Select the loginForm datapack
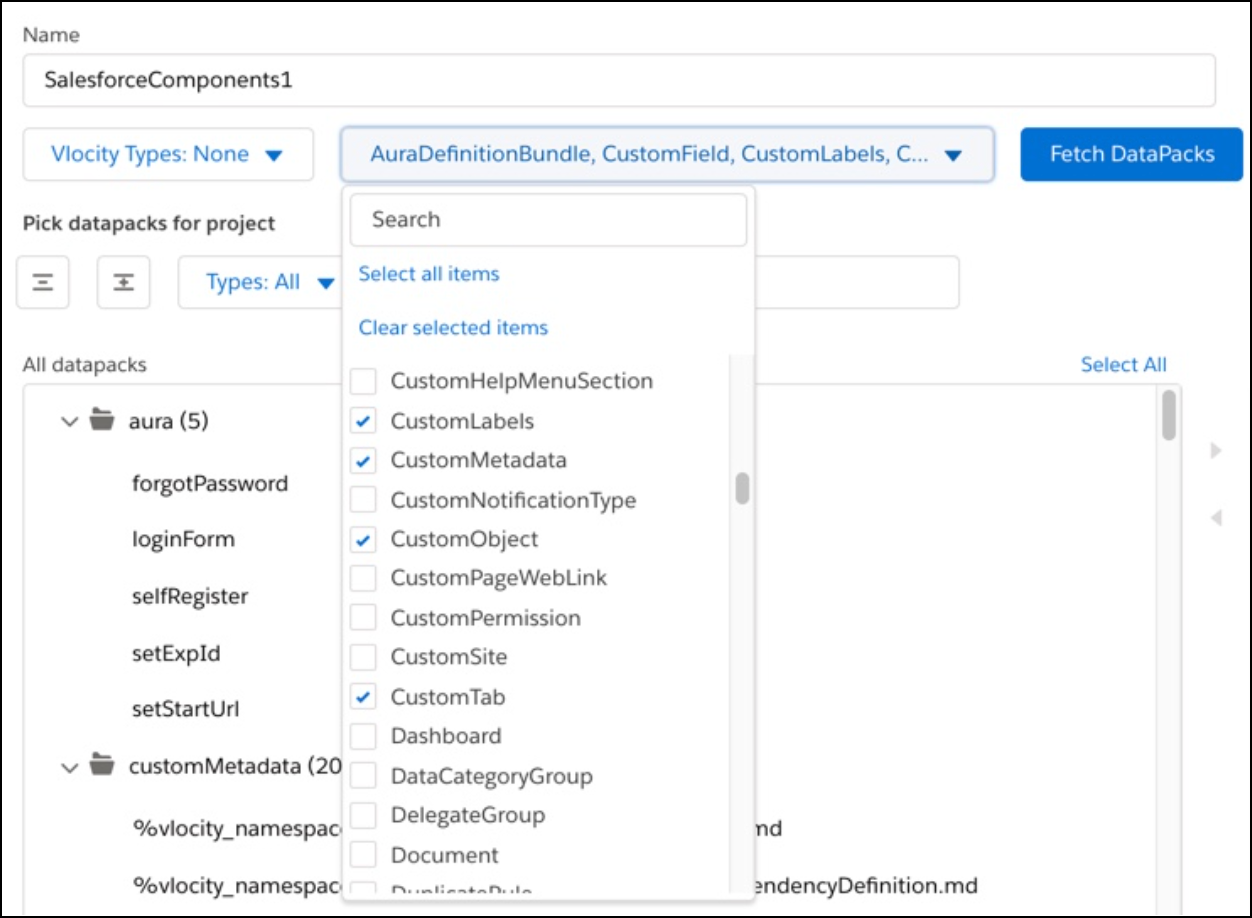1252x918 pixels. [x=183, y=539]
